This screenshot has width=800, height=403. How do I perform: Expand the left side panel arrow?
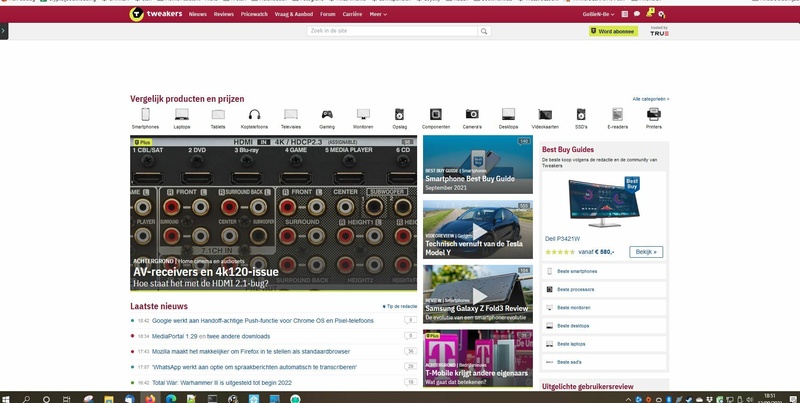(4, 31)
